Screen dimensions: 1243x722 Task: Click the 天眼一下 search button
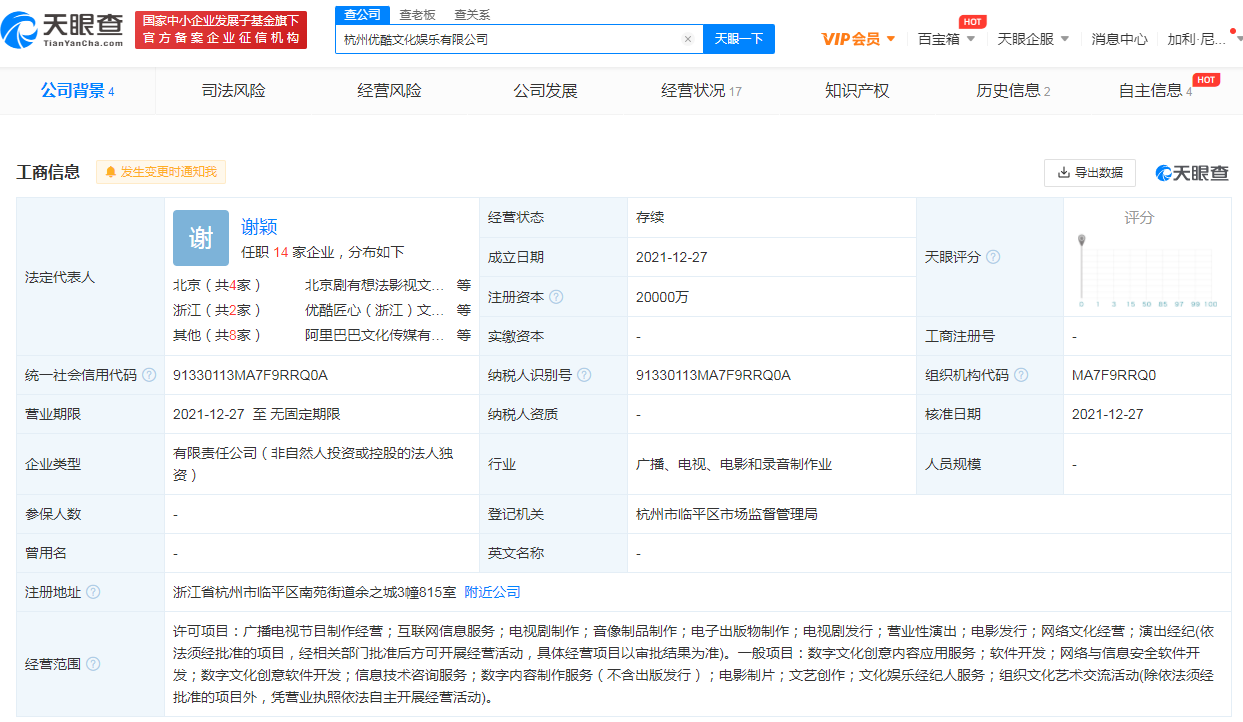[739, 38]
